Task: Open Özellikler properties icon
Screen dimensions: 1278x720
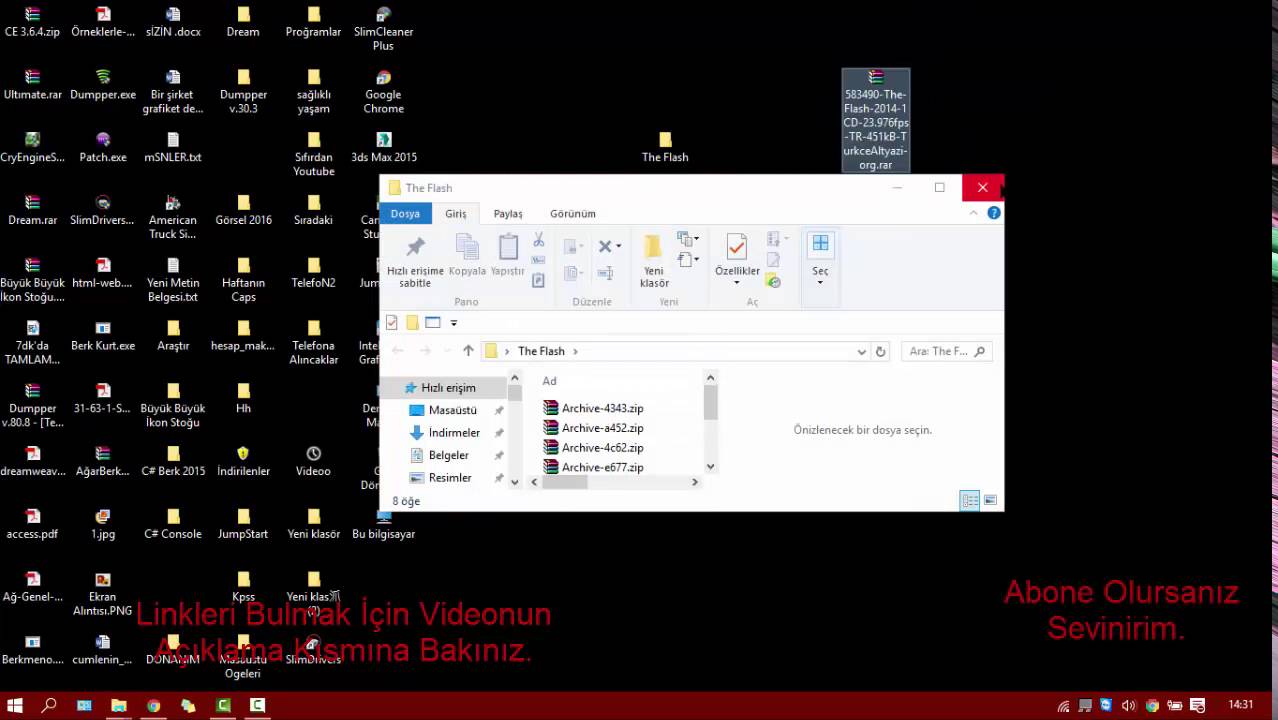Action: pyautogui.click(x=736, y=246)
